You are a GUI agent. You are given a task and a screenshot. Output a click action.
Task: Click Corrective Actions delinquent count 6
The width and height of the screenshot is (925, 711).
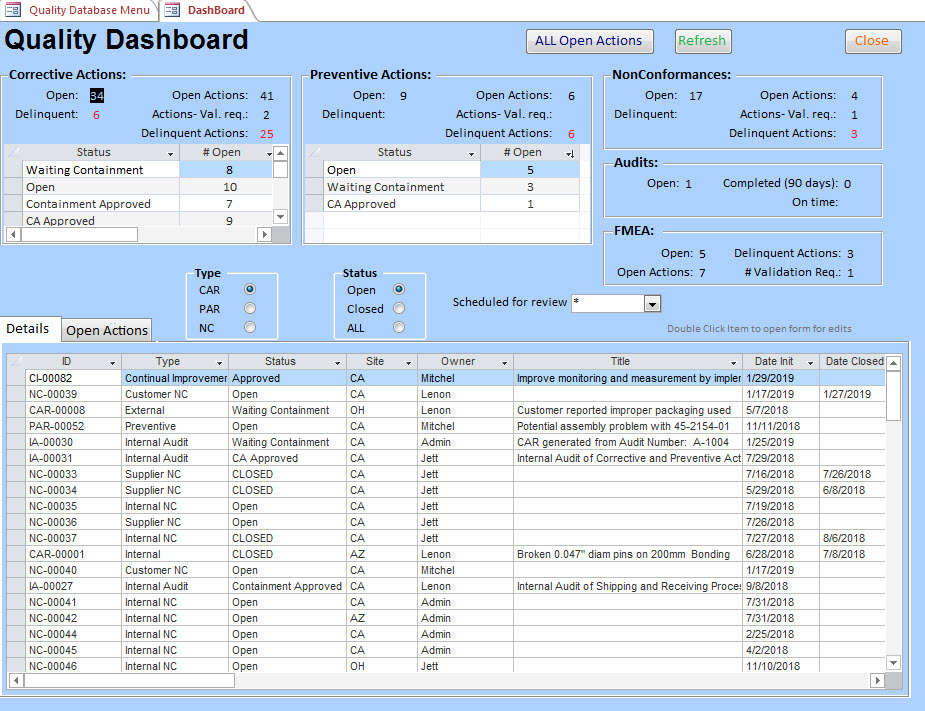pos(96,114)
